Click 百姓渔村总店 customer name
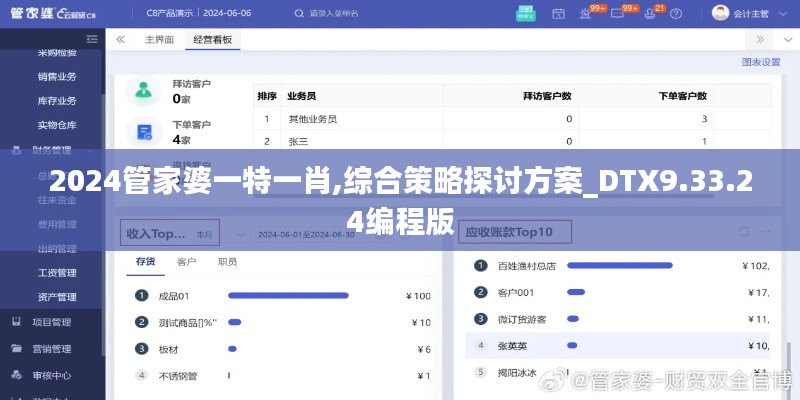Screen dimensions: 800x400 [x=527, y=266]
